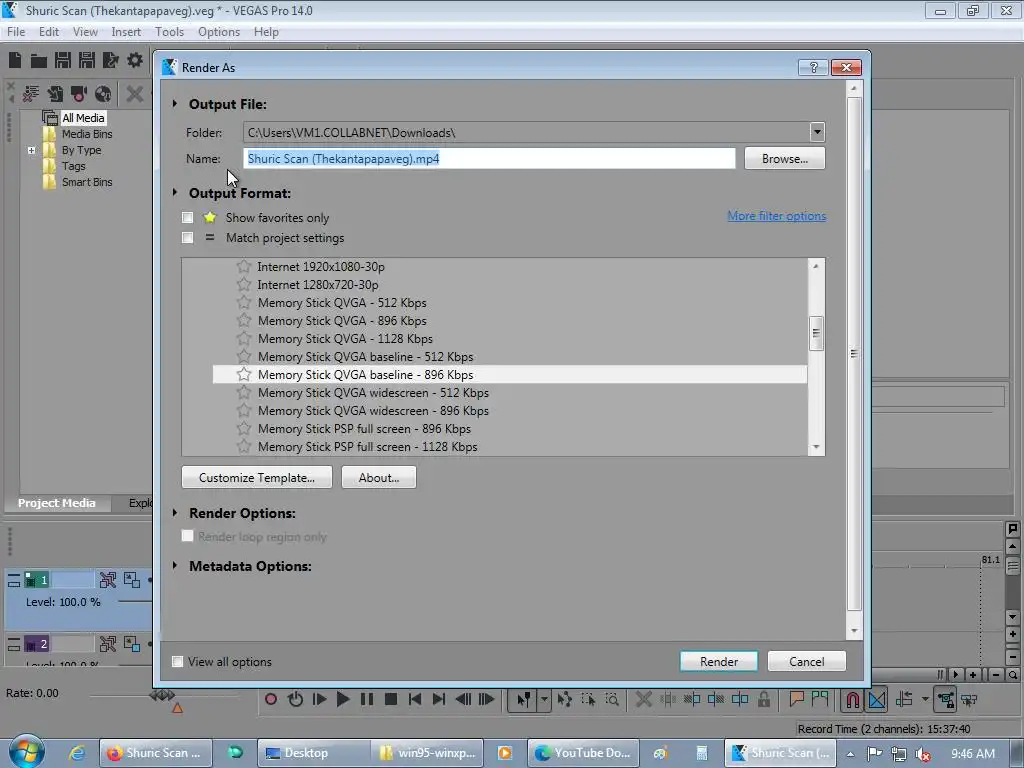
Task: Select the Selection Edit tool icon
Action: (588, 699)
